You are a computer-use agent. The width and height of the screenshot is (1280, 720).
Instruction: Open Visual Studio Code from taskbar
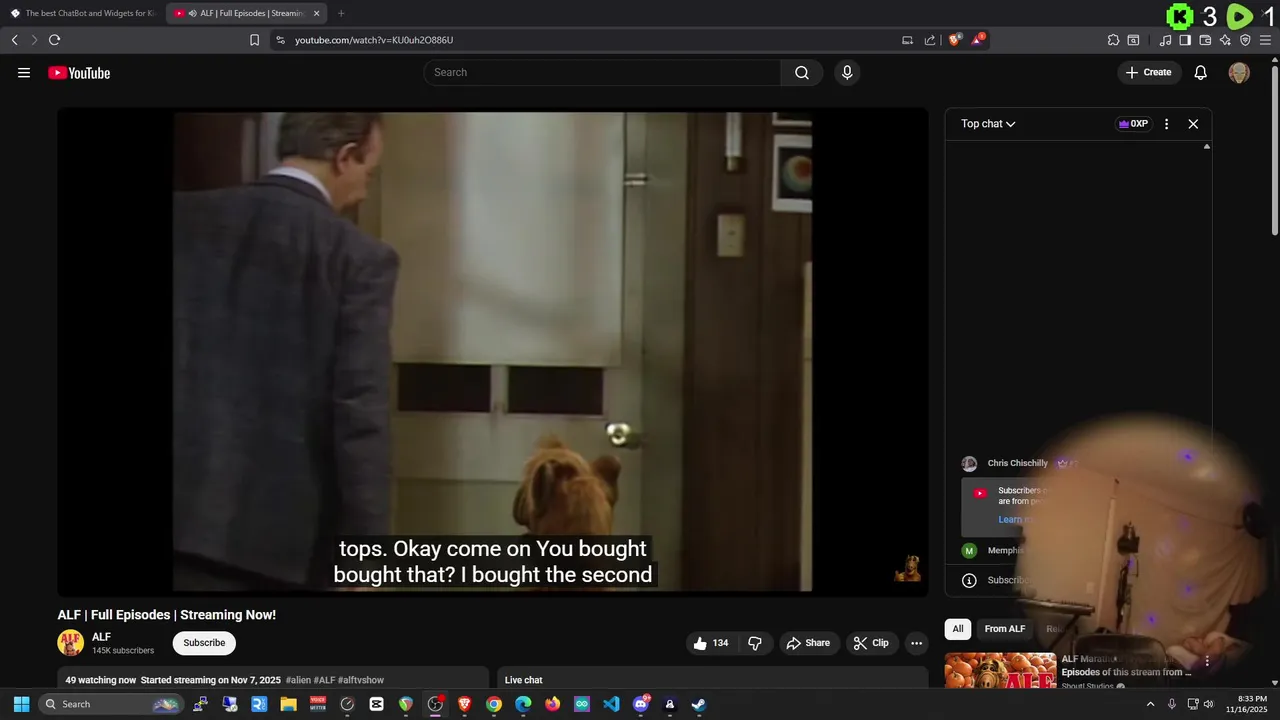(x=611, y=704)
